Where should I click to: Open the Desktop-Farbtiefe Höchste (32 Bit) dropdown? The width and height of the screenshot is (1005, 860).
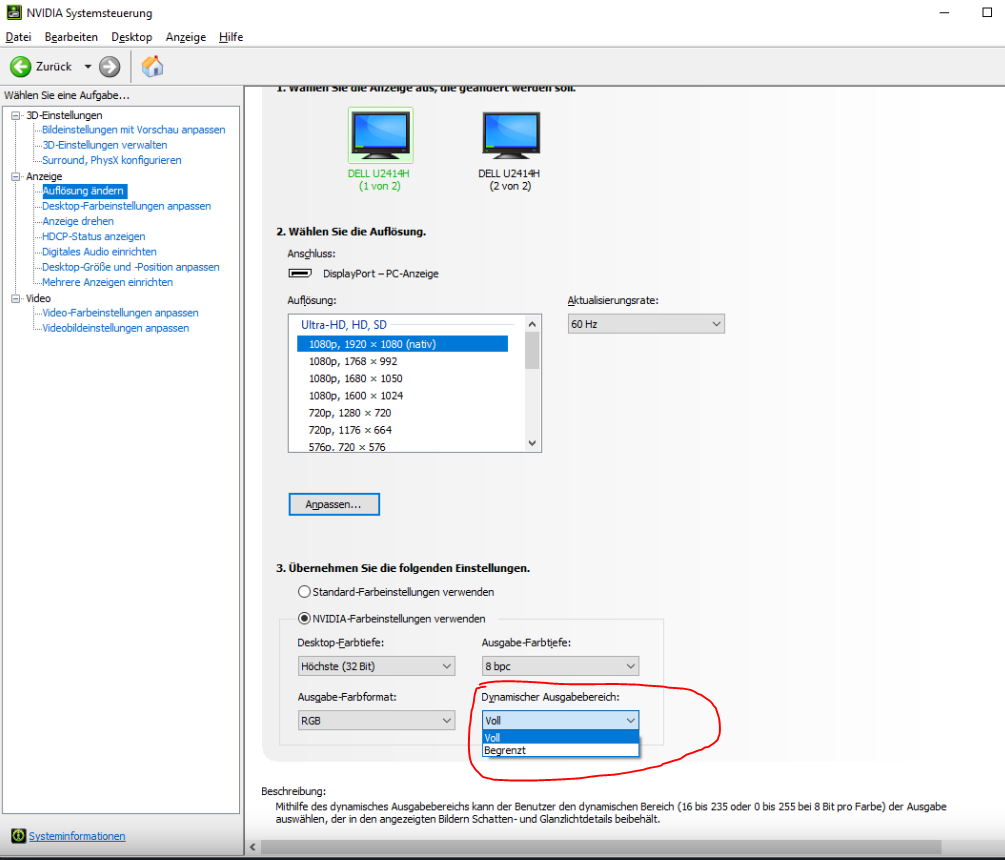(x=376, y=666)
